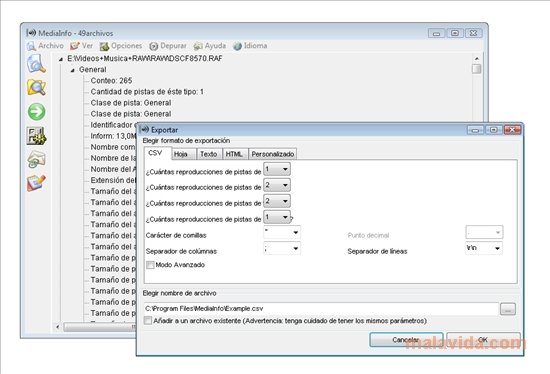Click the OK button in Exportar

click(x=483, y=340)
